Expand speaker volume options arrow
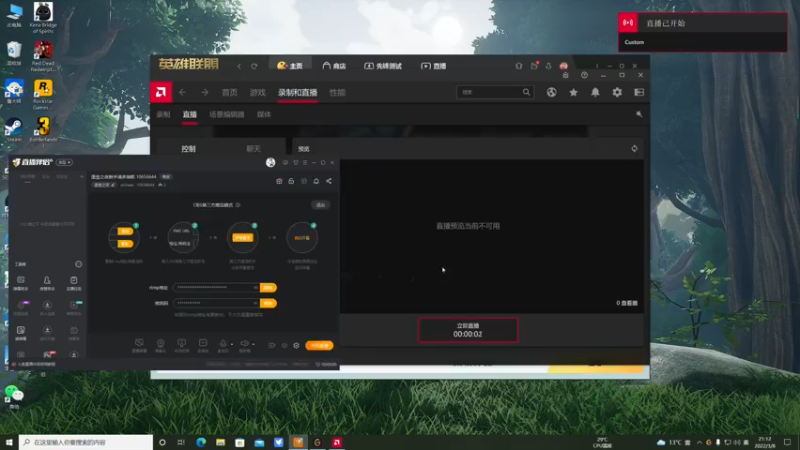The width and height of the screenshot is (800, 450). point(253,344)
